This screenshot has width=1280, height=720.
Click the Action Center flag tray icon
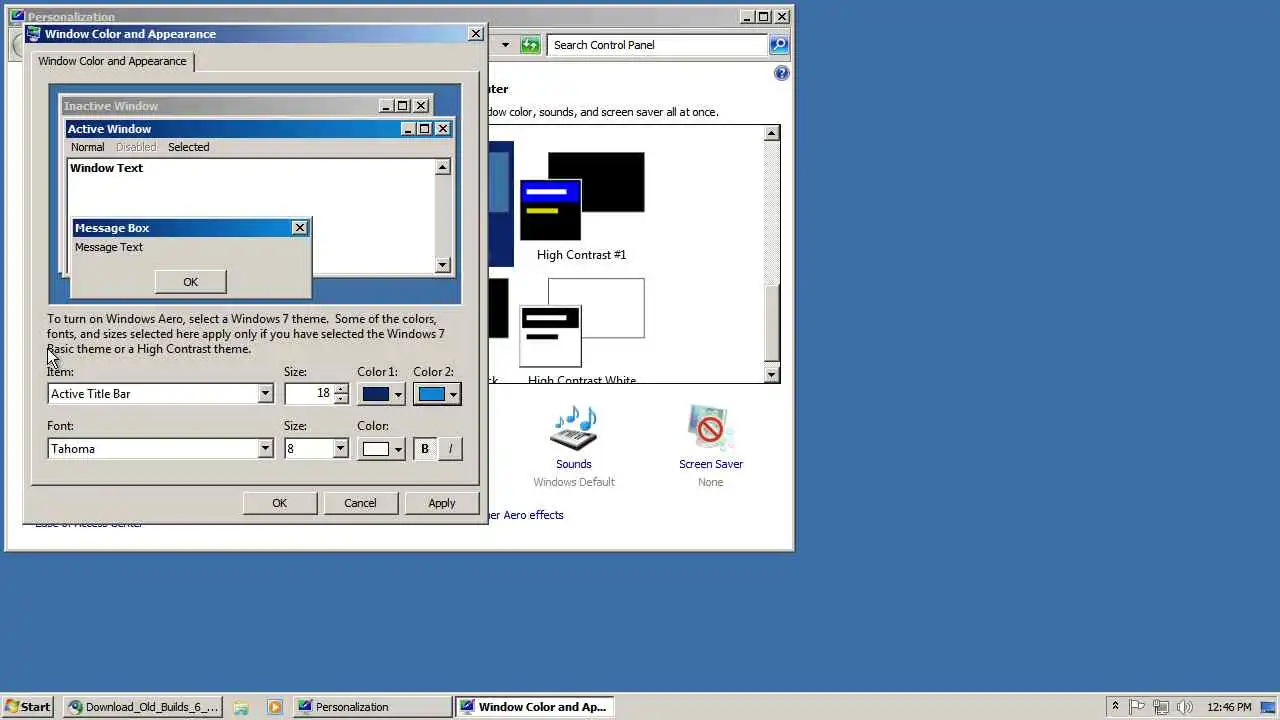(x=1138, y=706)
